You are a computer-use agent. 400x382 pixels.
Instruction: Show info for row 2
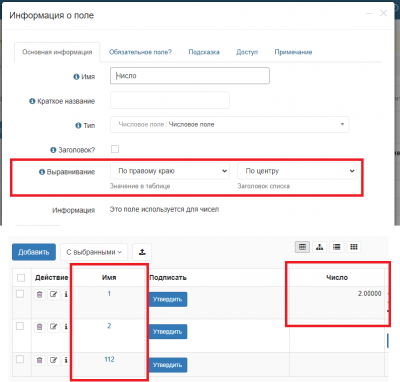[66, 327]
